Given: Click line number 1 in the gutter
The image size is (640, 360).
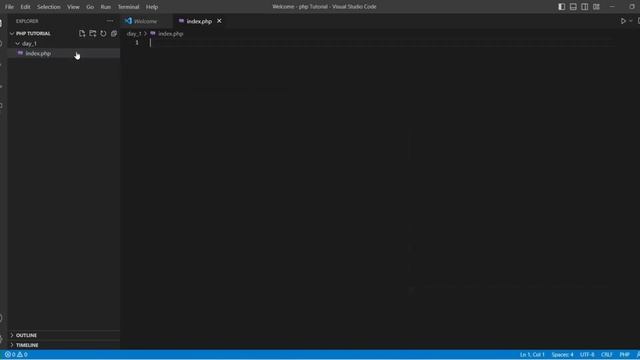Looking at the screenshot, I should pos(137,43).
